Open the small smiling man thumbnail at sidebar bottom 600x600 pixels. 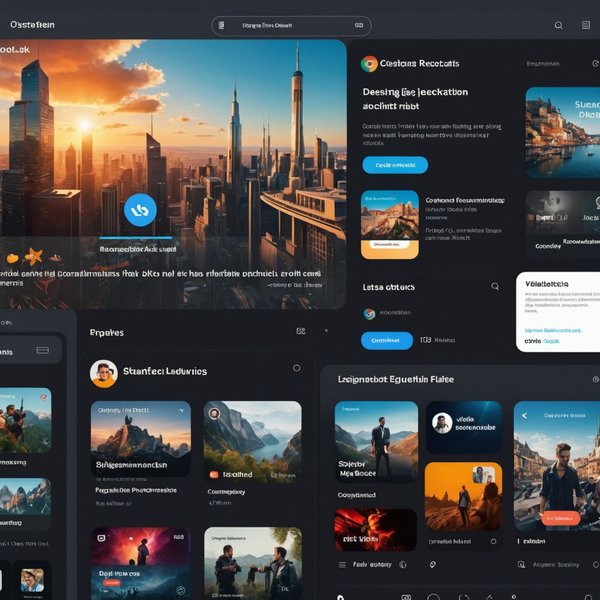[32, 580]
